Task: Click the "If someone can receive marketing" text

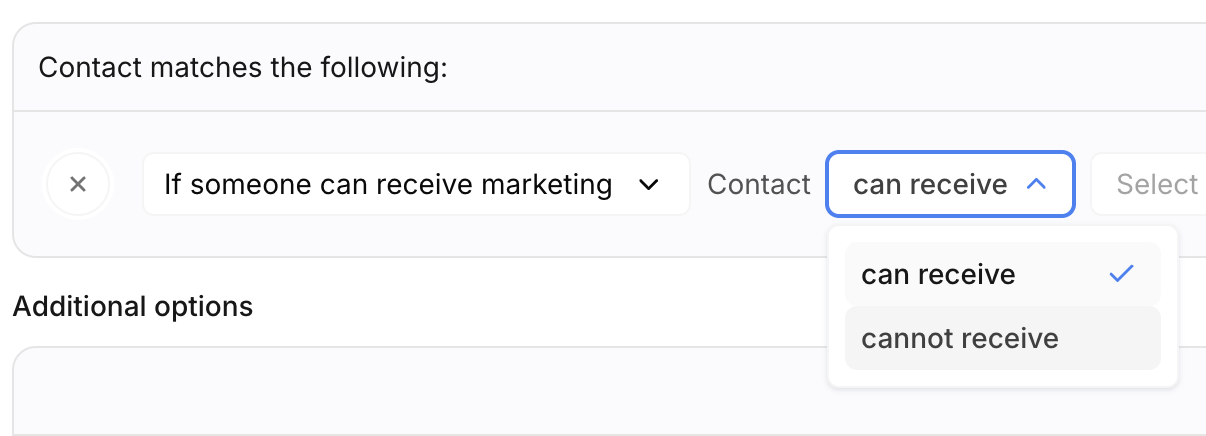Action: 388,184
